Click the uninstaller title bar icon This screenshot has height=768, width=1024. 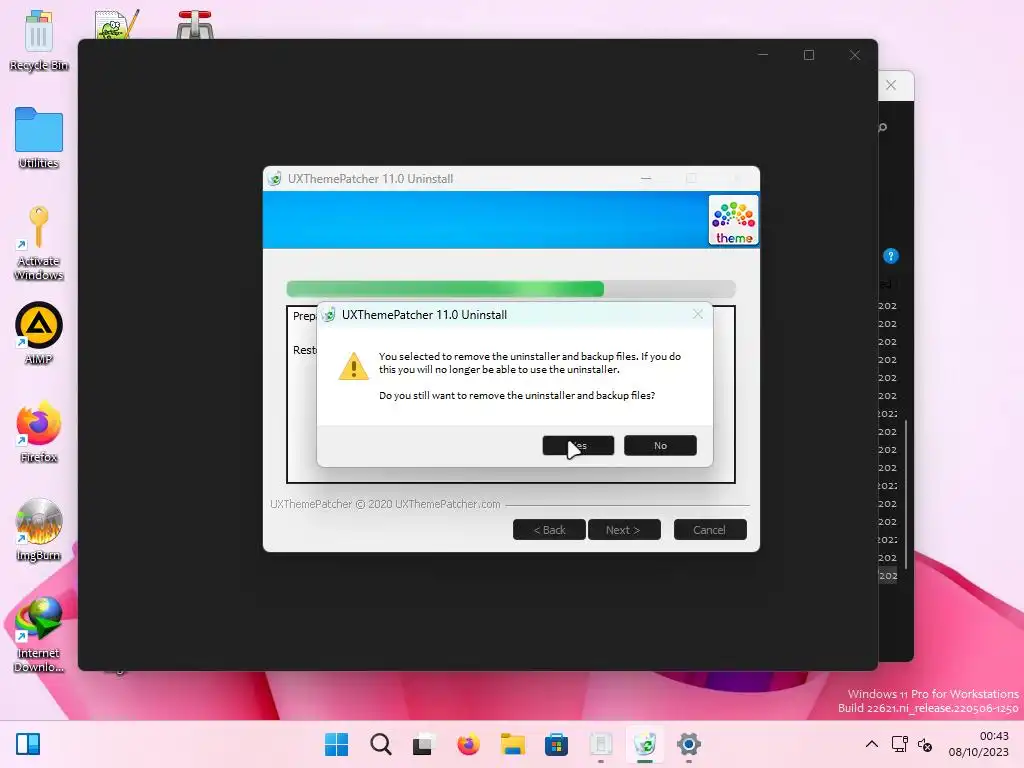[275, 179]
